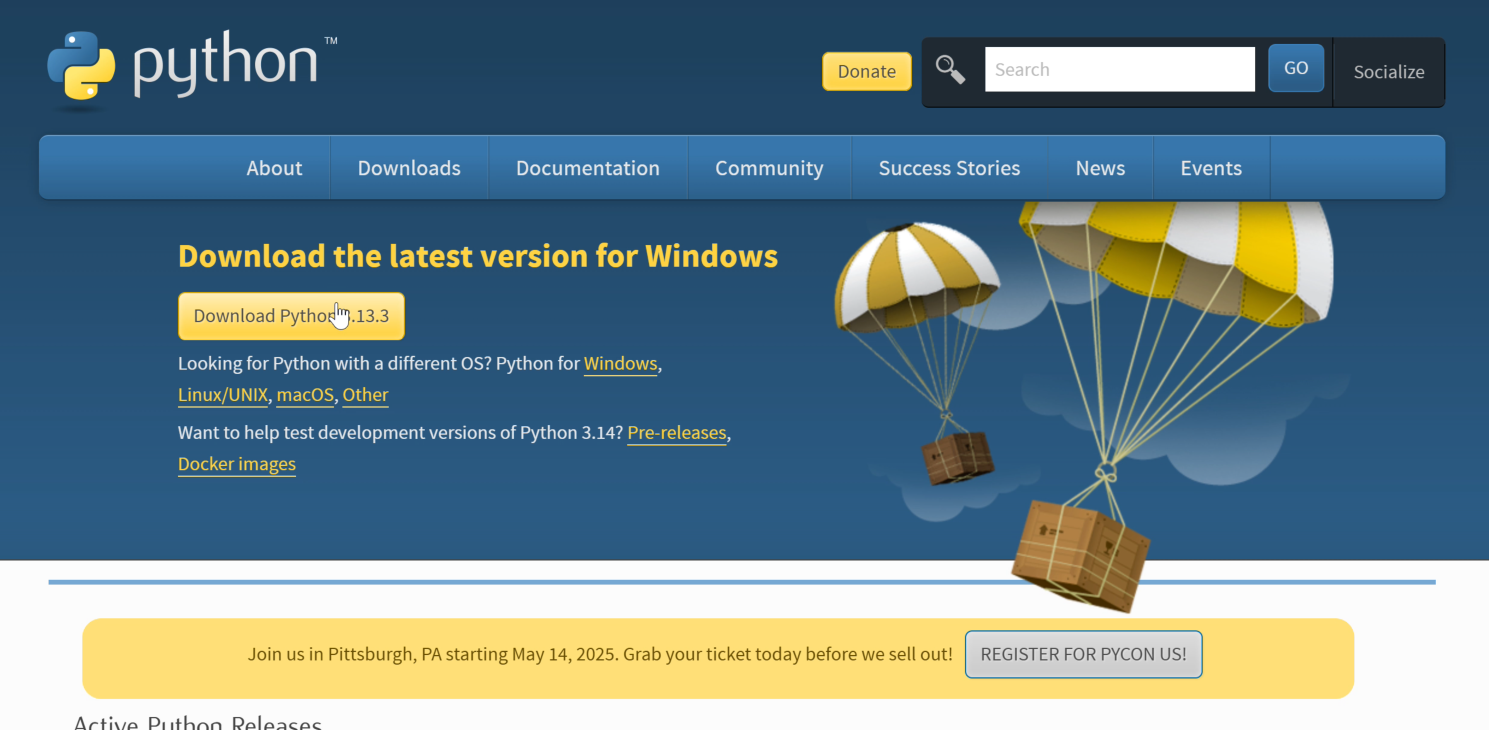Open the Events menu
Image resolution: width=1489 pixels, height=730 pixels.
pyautogui.click(x=1211, y=168)
